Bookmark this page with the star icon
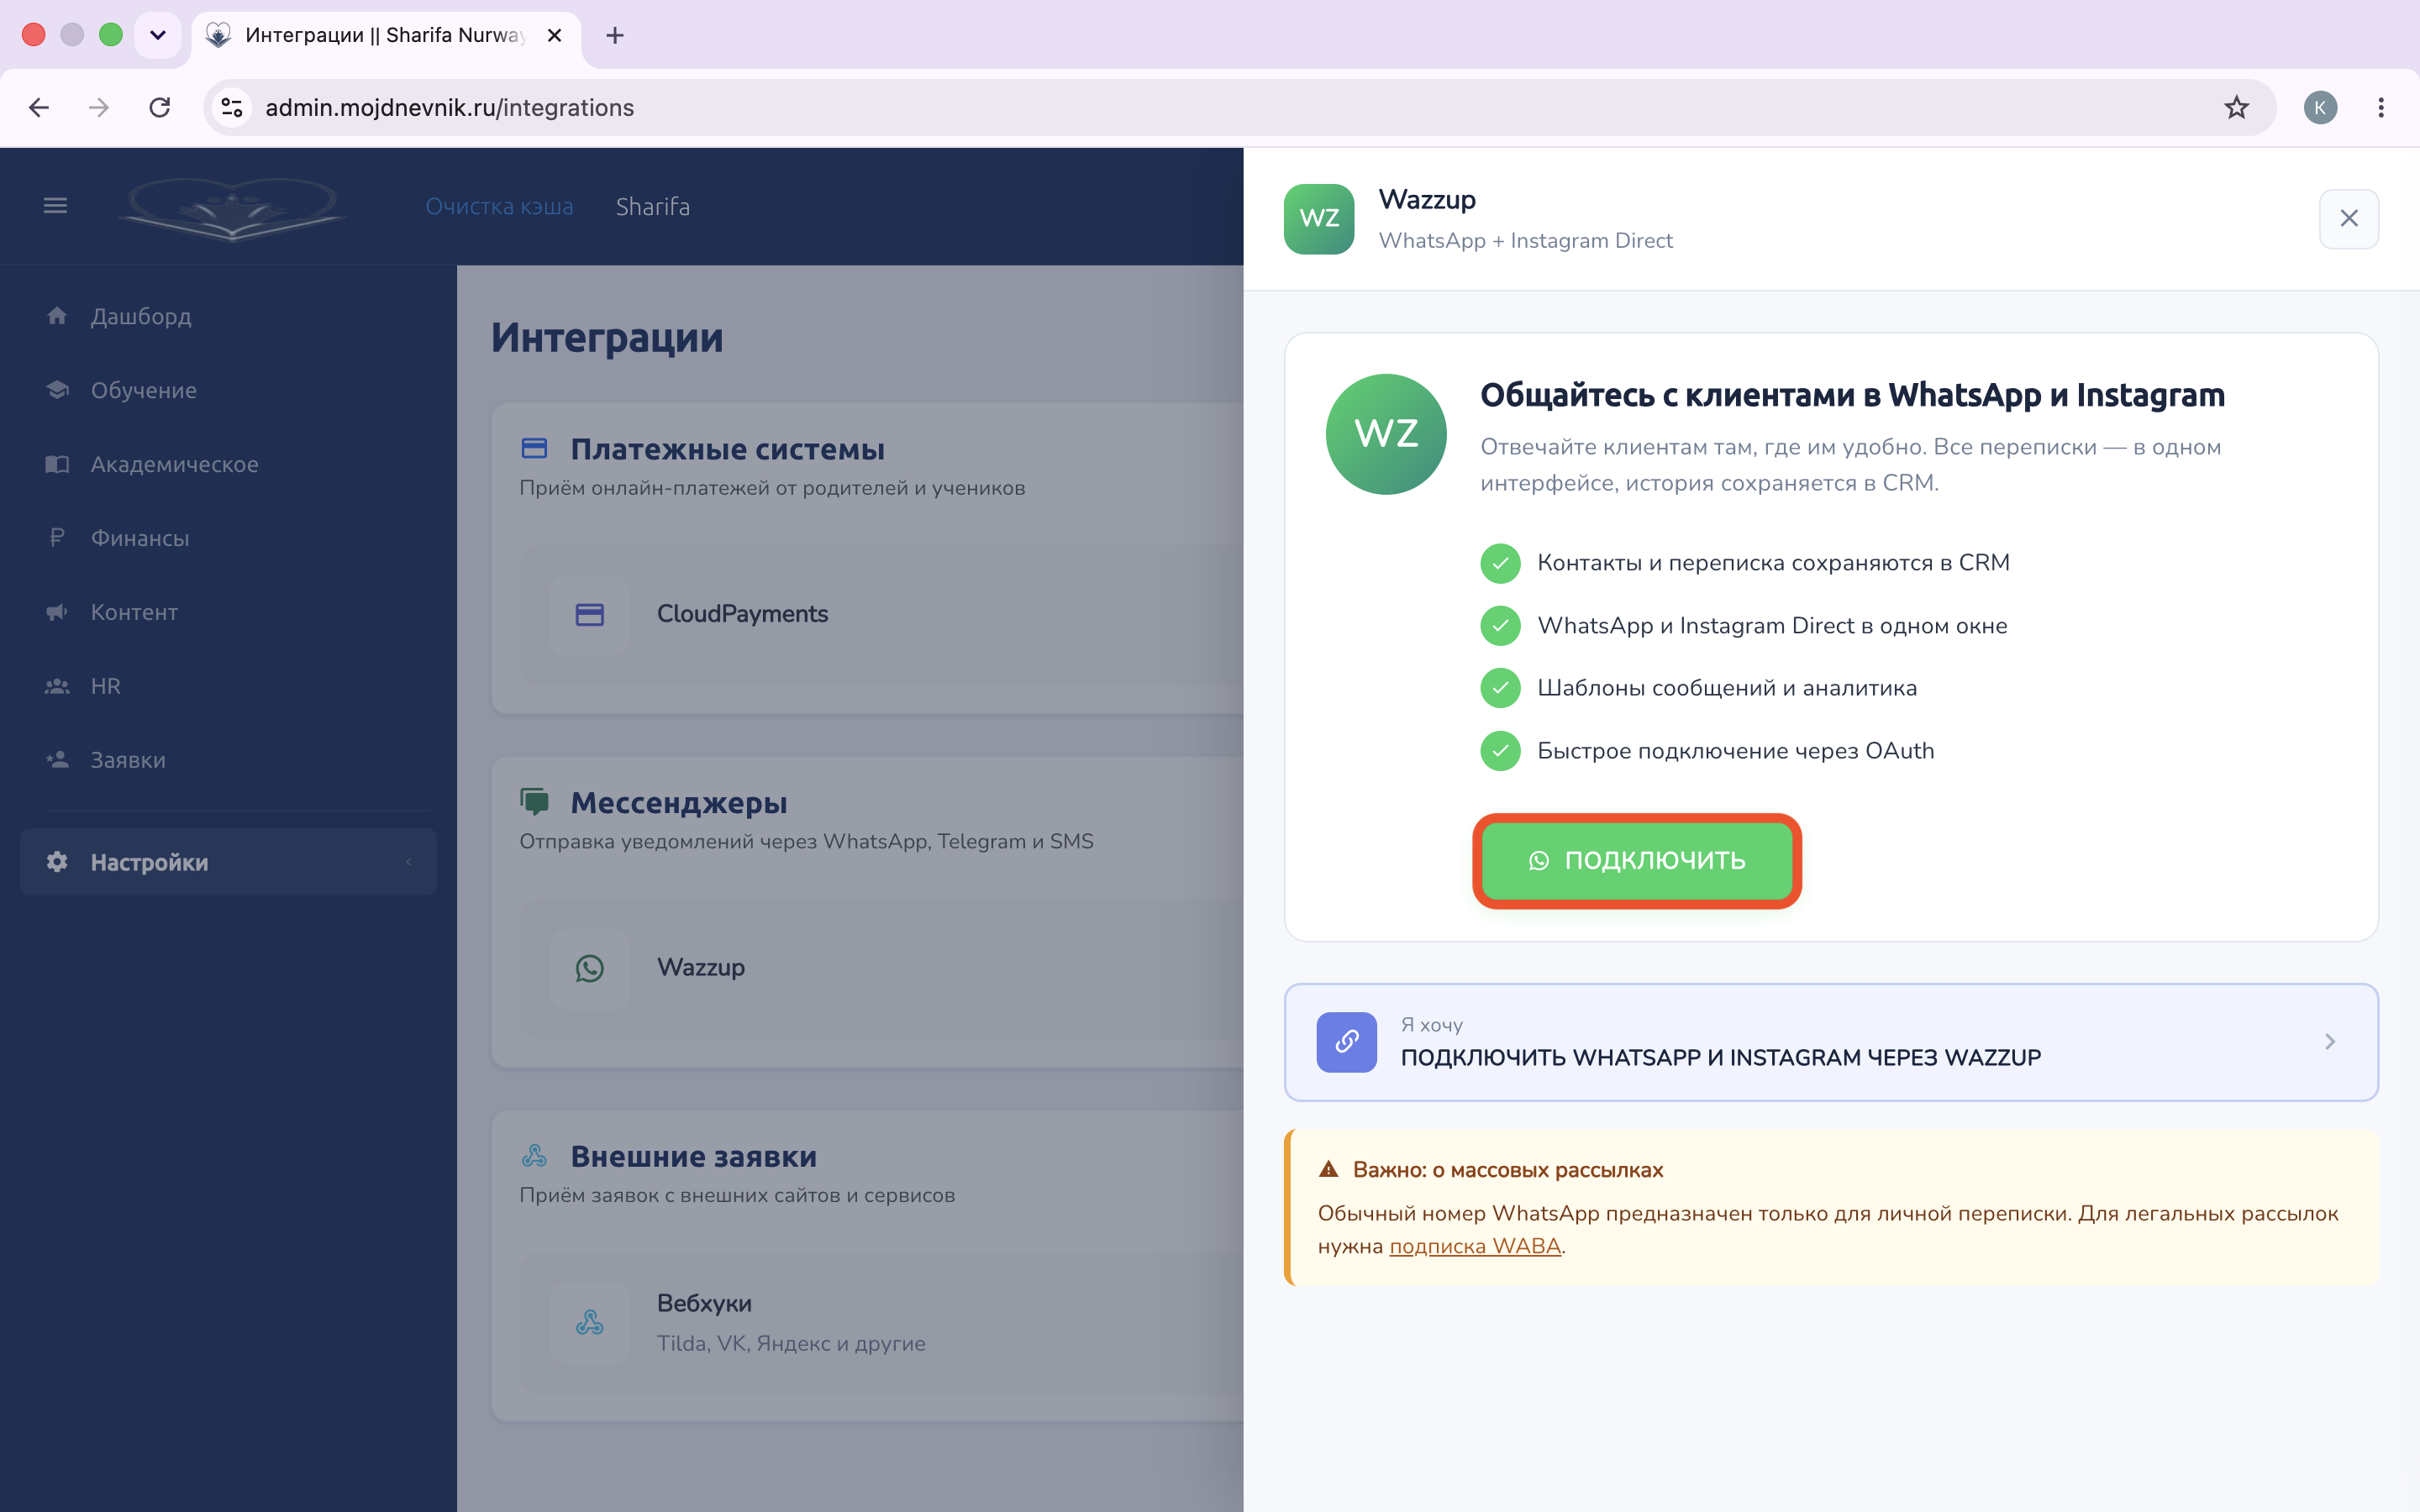This screenshot has height=1512, width=2420. pos(2236,107)
